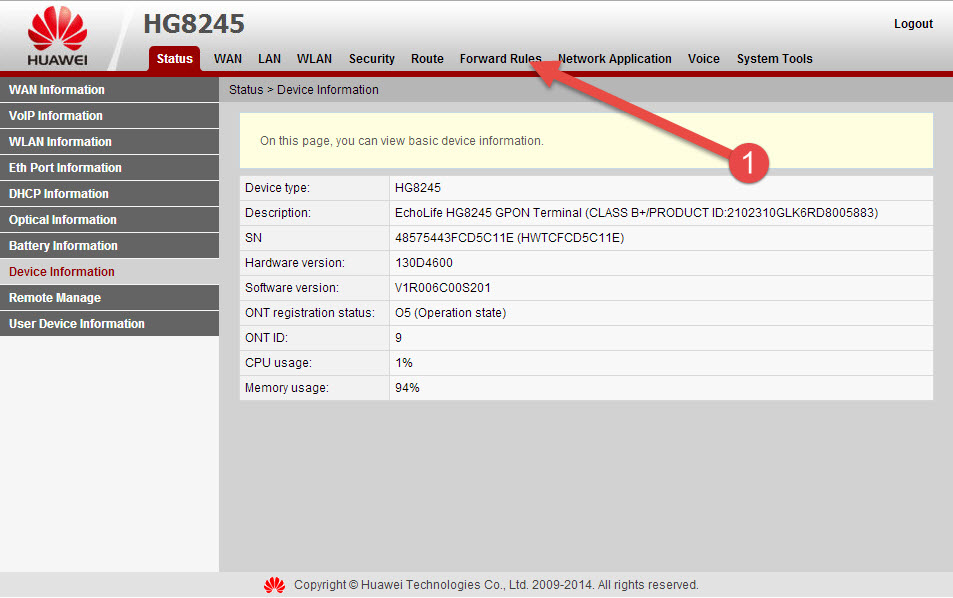This screenshot has width=953, height=598.
Task: Select the Security tab
Action: click(371, 59)
